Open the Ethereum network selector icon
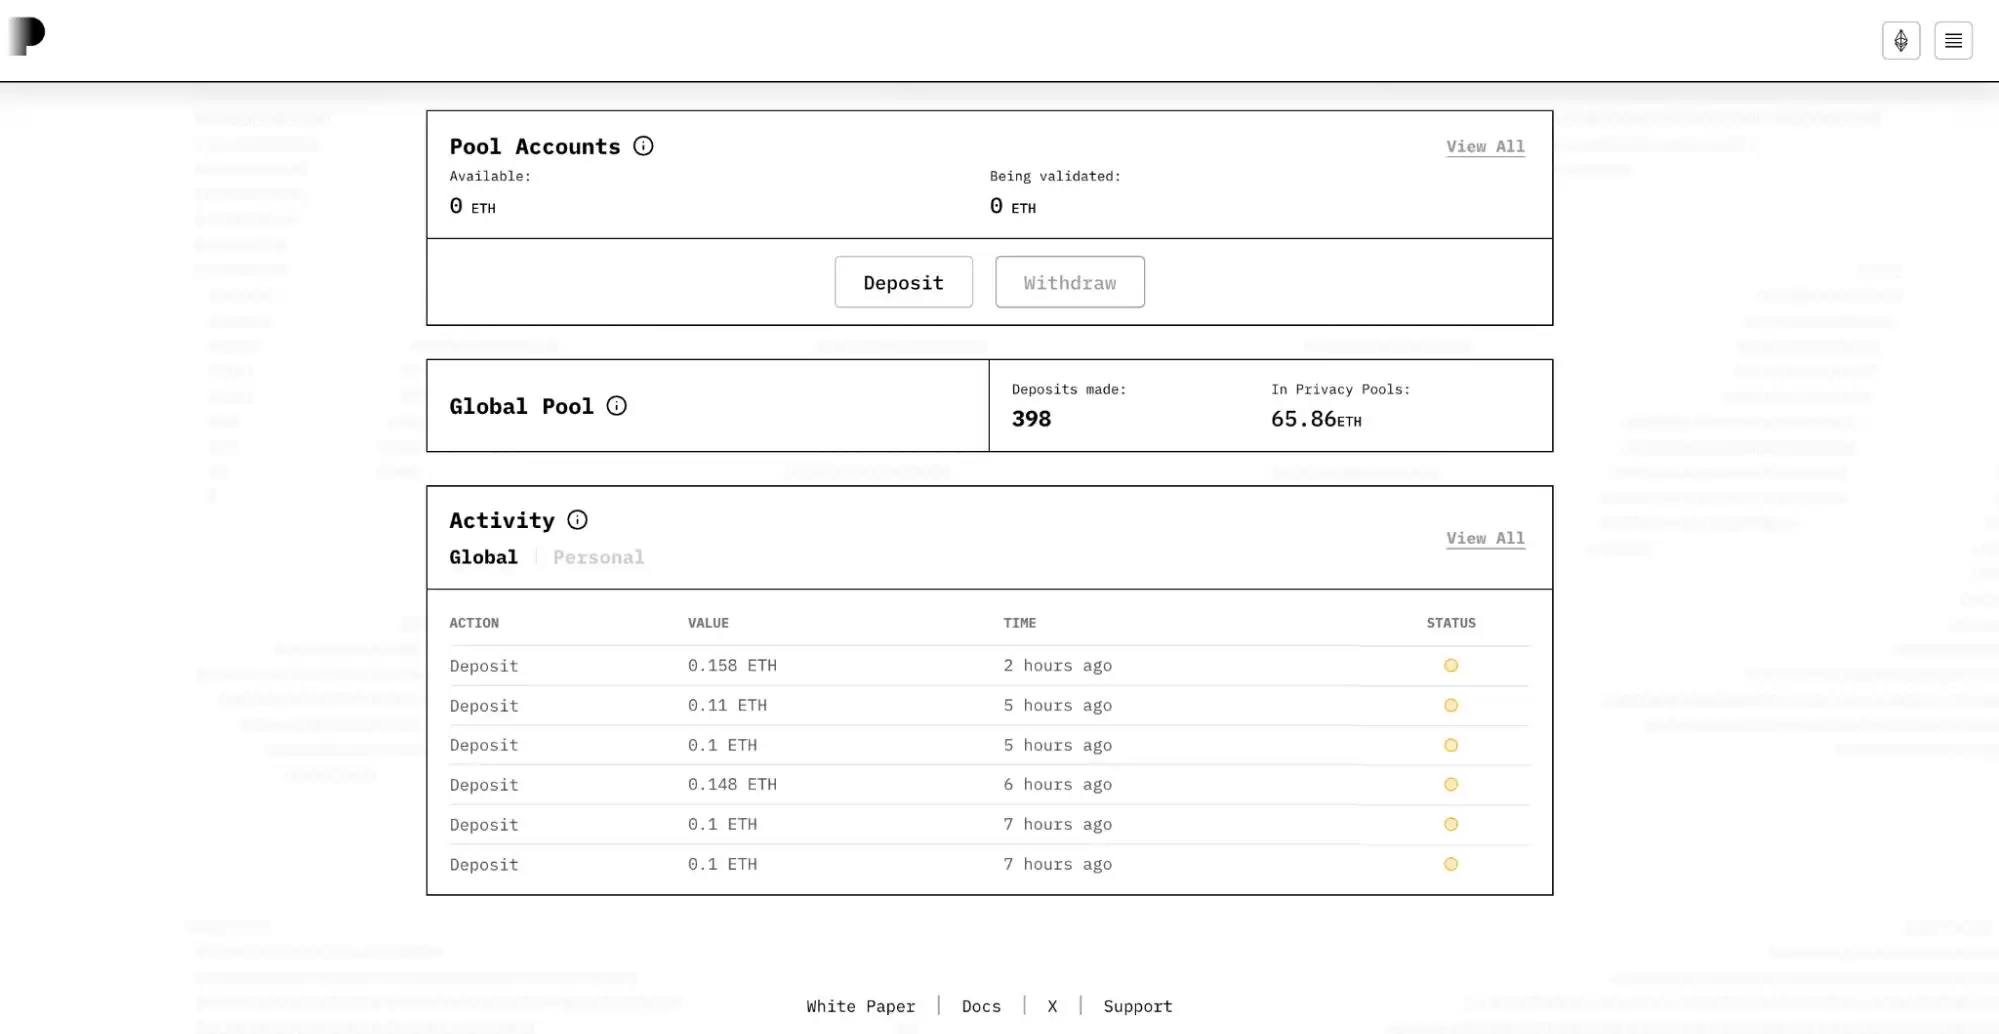 [1900, 41]
